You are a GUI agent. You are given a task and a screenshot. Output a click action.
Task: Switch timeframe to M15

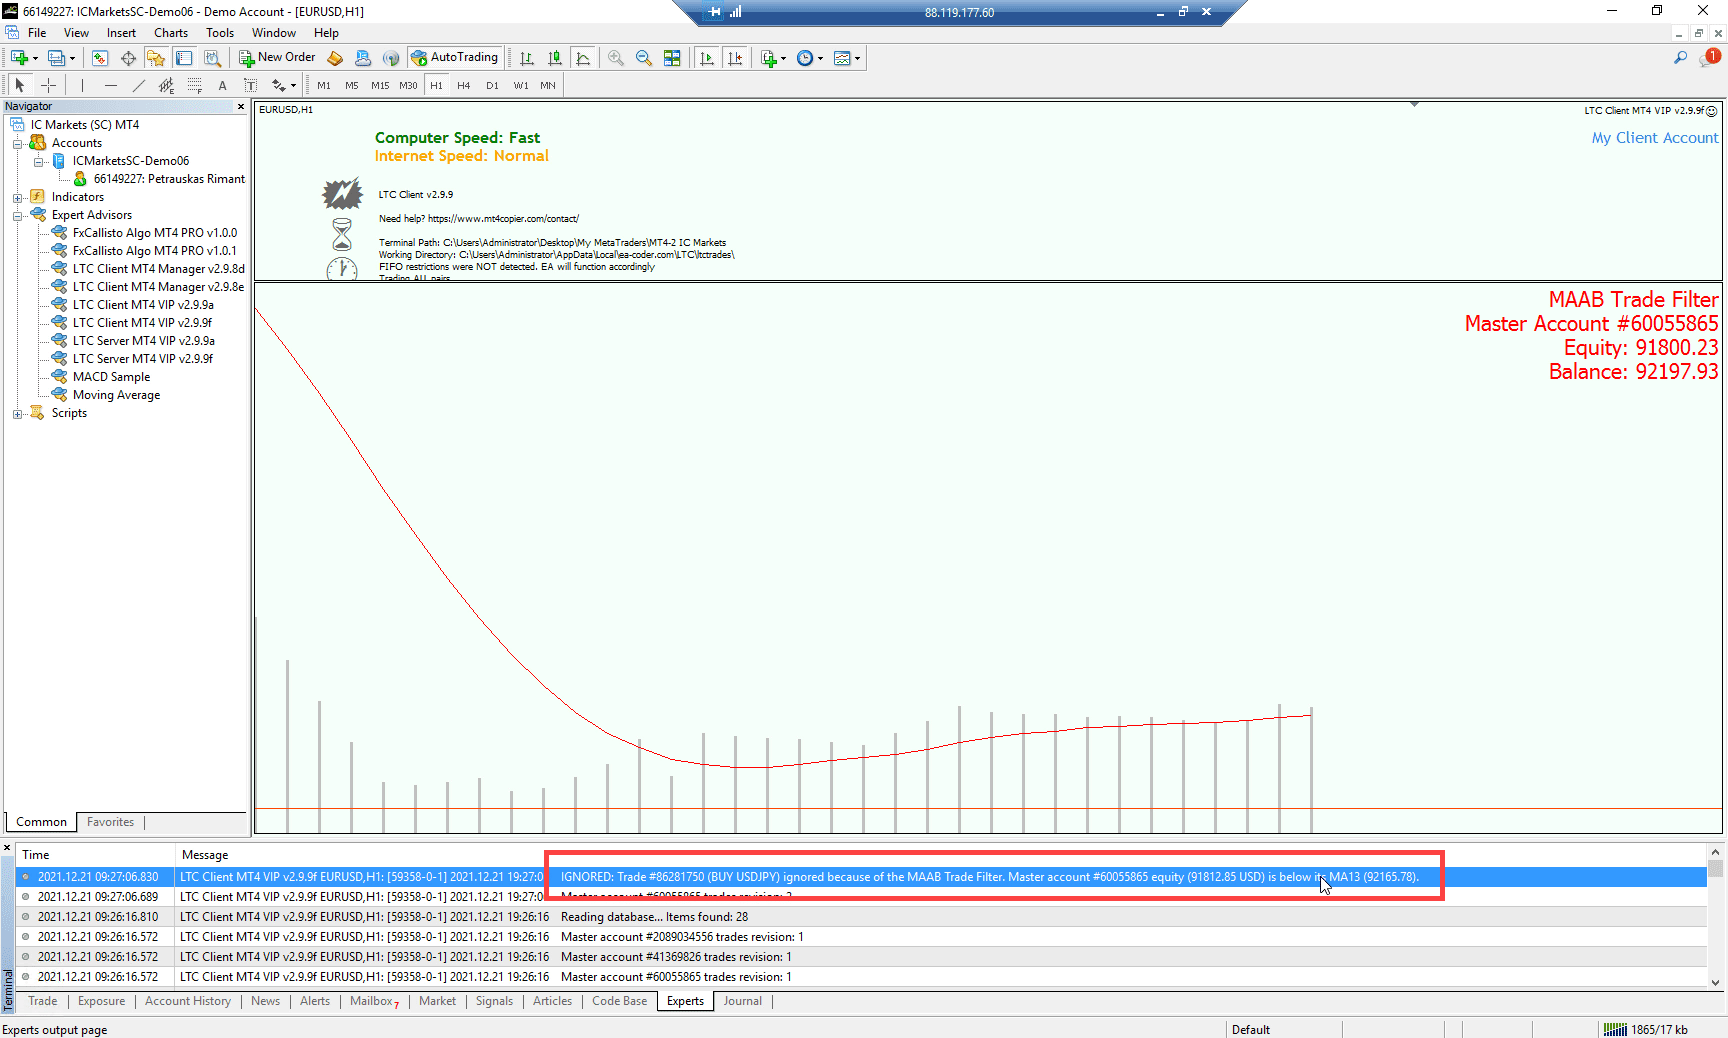point(380,86)
